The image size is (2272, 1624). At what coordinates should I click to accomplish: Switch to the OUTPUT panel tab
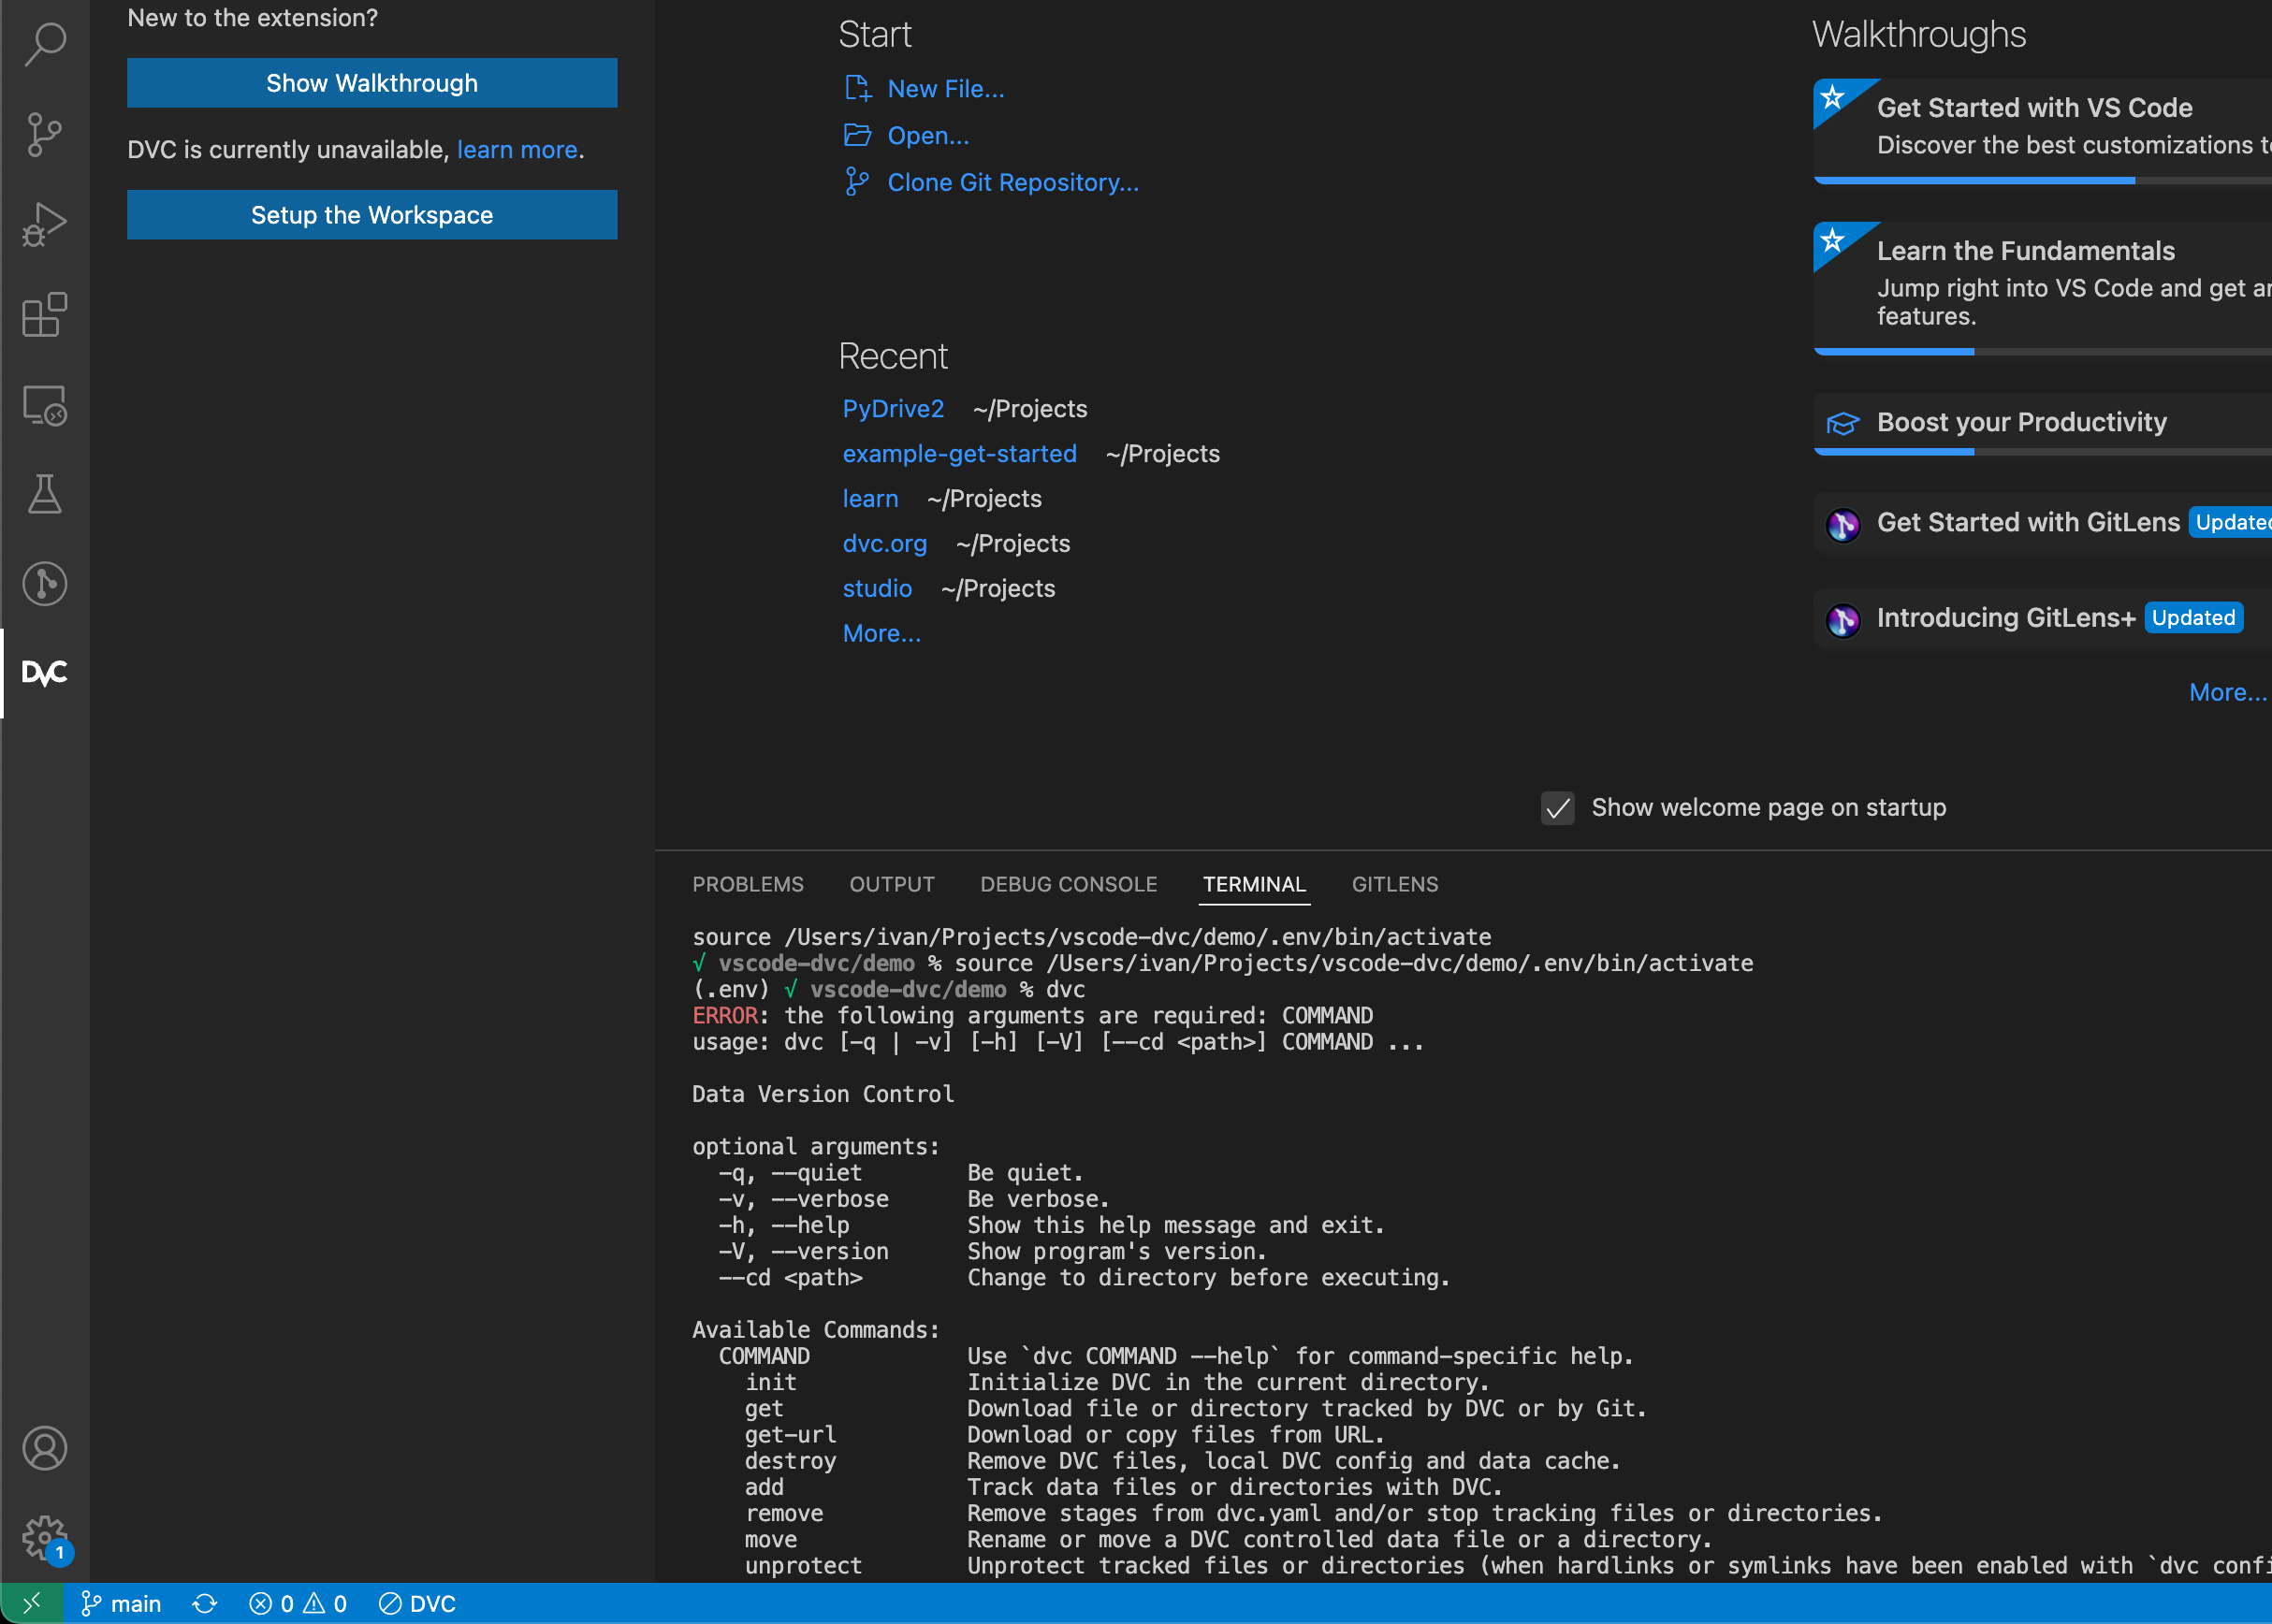click(x=892, y=884)
